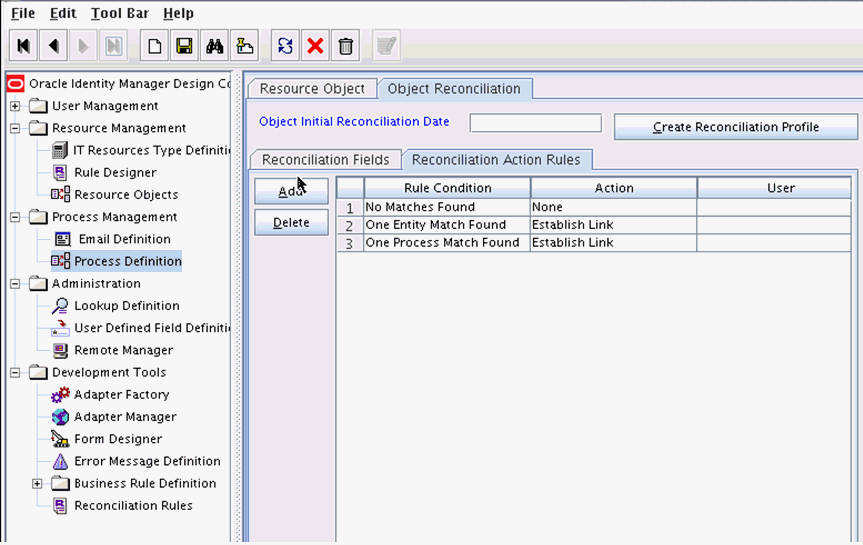This screenshot has height=545, width=863.
Task: Click the New blank document icon
Action: click(154, 46)
